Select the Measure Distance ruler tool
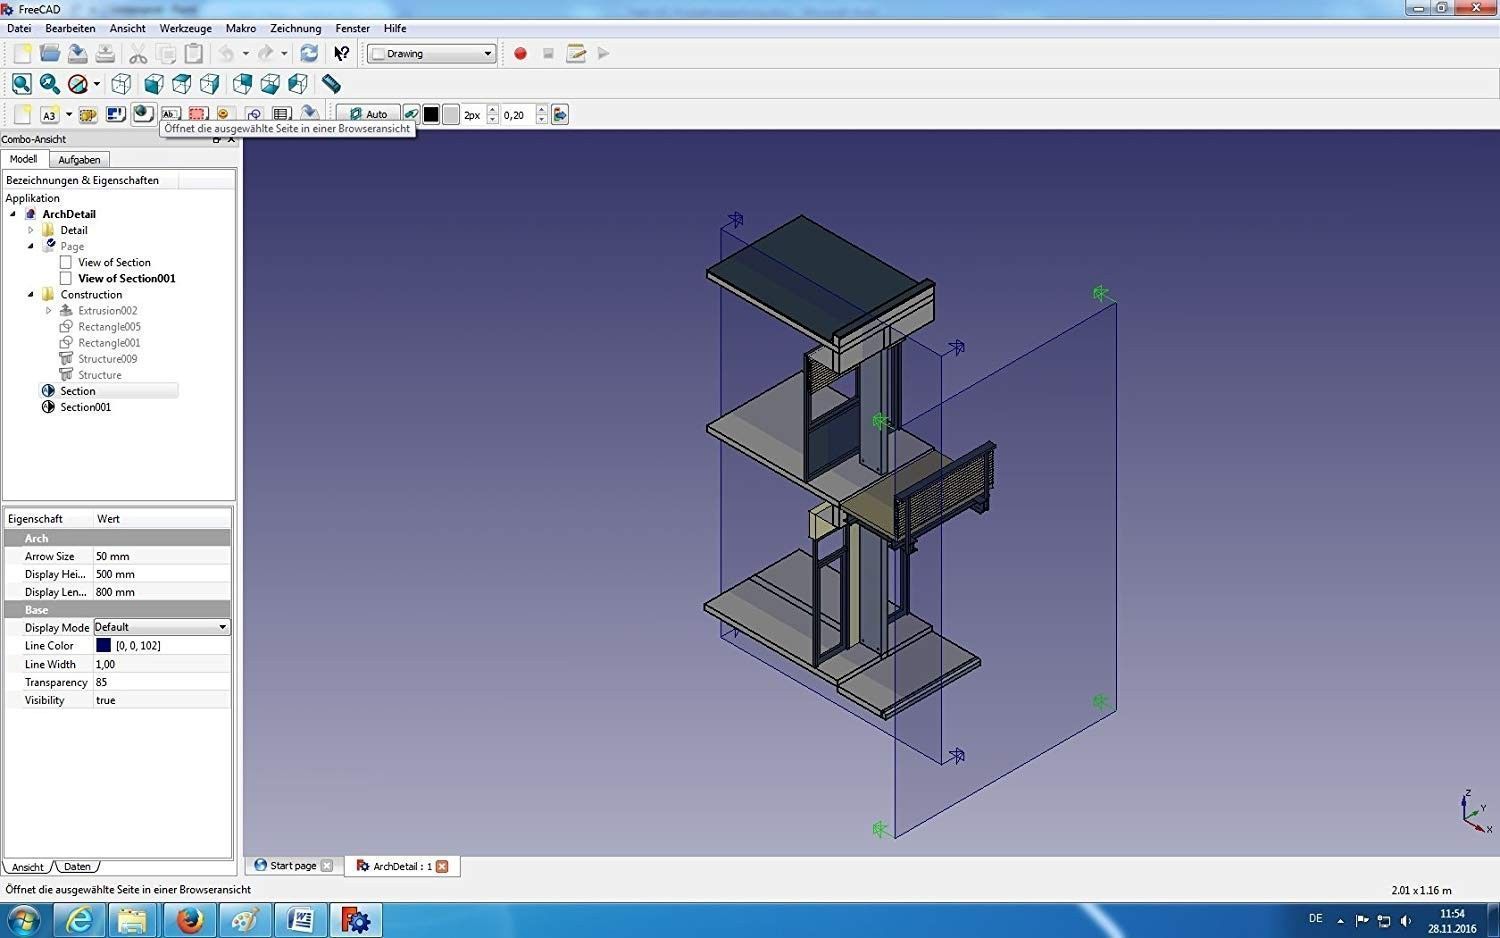The image size is (1500, 938). [x=331, y=84]
